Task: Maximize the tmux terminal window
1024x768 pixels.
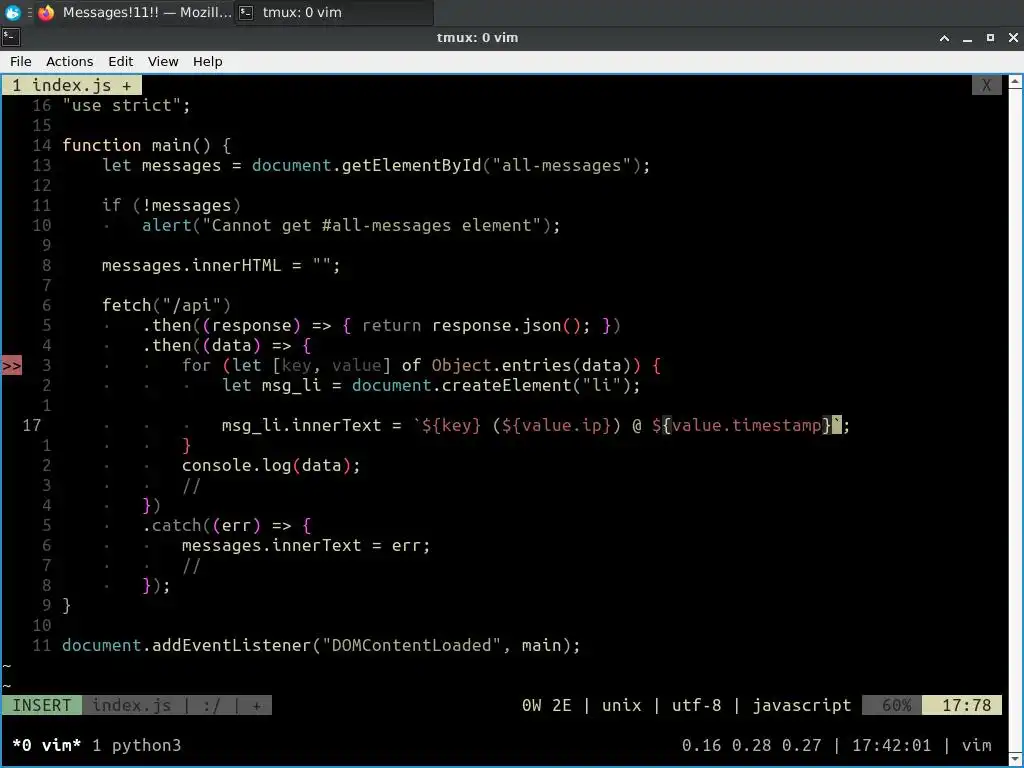Action: (990, 38)
